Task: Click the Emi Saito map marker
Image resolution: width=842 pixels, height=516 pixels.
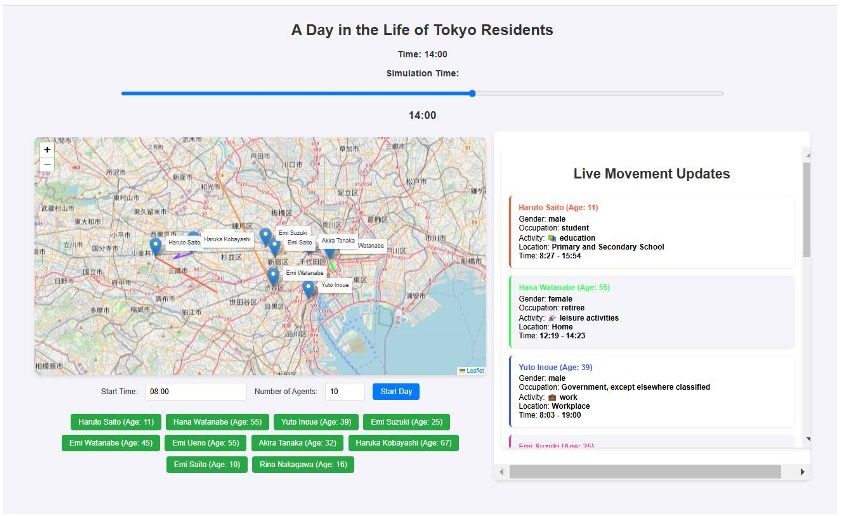Action: [x=275, y=247]
